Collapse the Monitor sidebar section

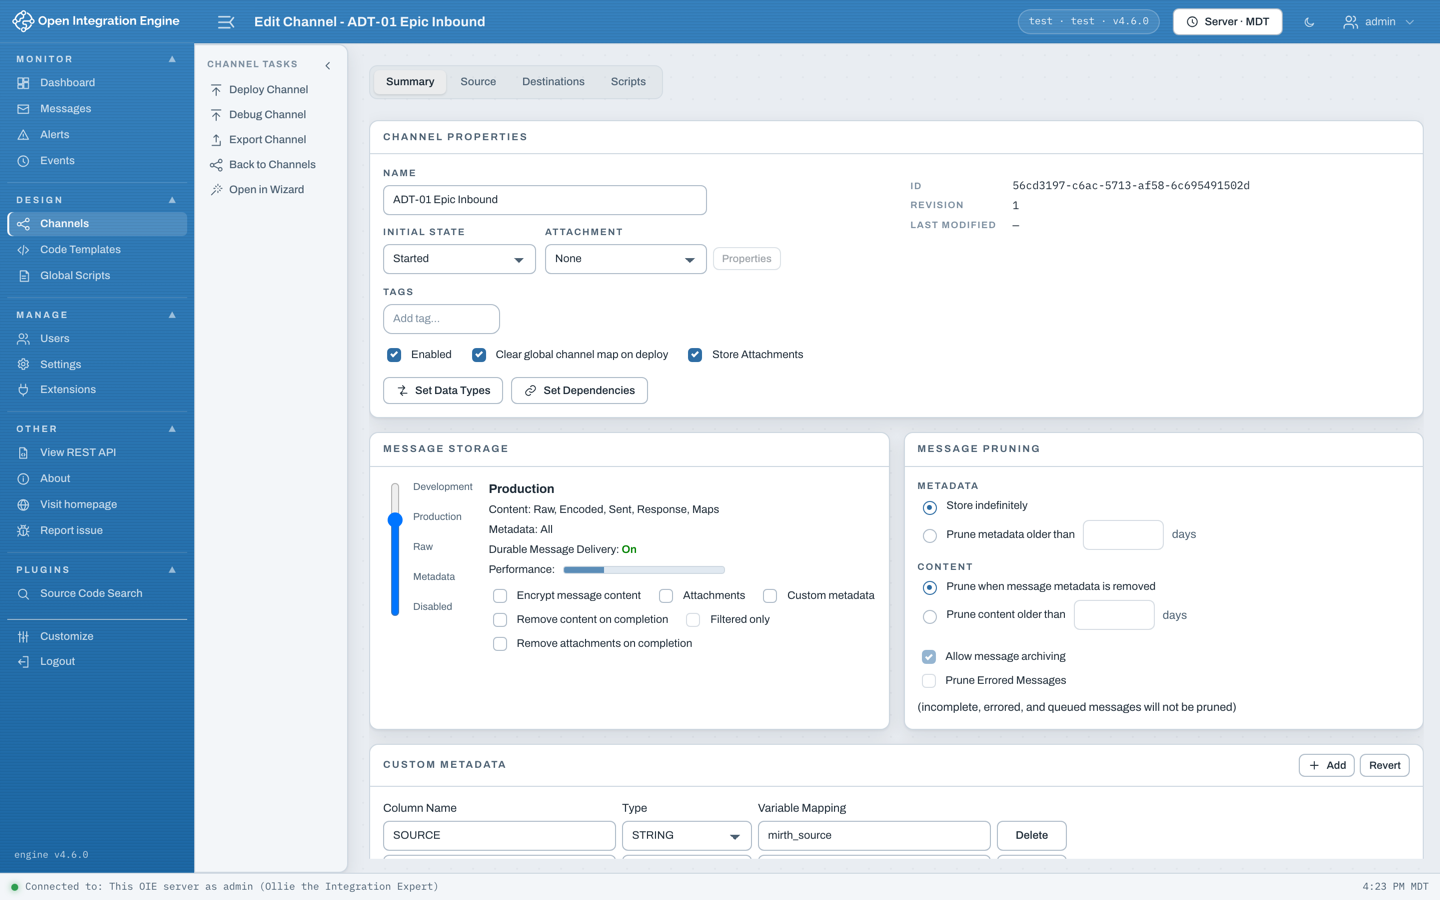[172, 59]
